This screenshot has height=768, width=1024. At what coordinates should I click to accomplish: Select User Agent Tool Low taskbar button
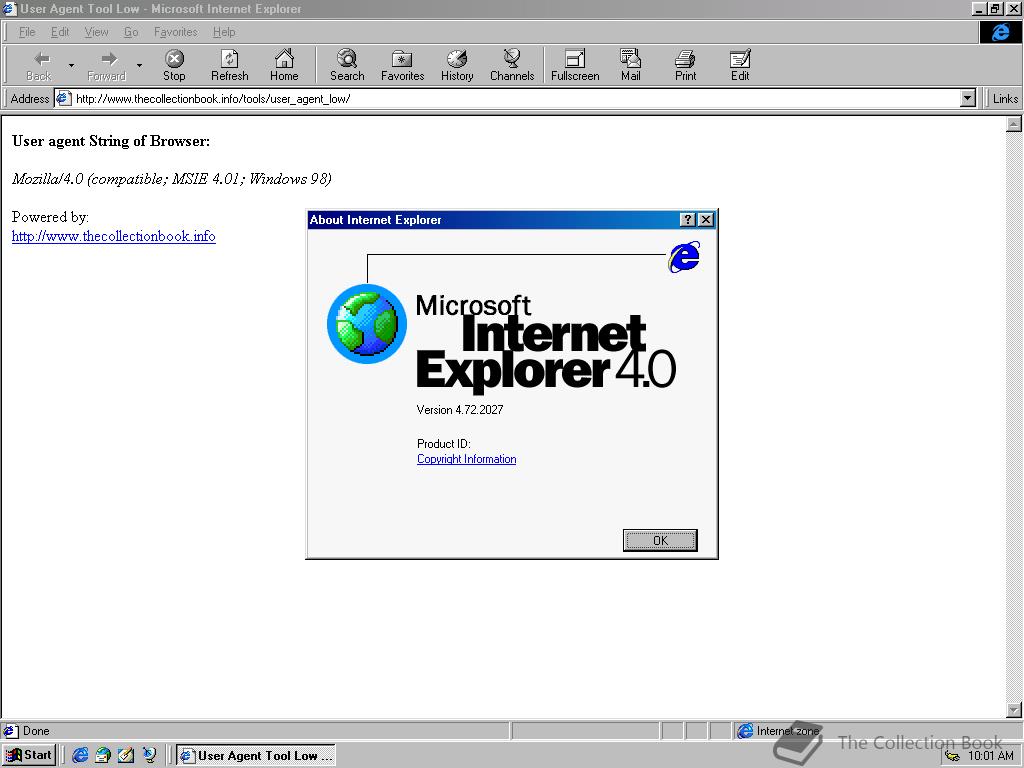click(x=257, y=756)
